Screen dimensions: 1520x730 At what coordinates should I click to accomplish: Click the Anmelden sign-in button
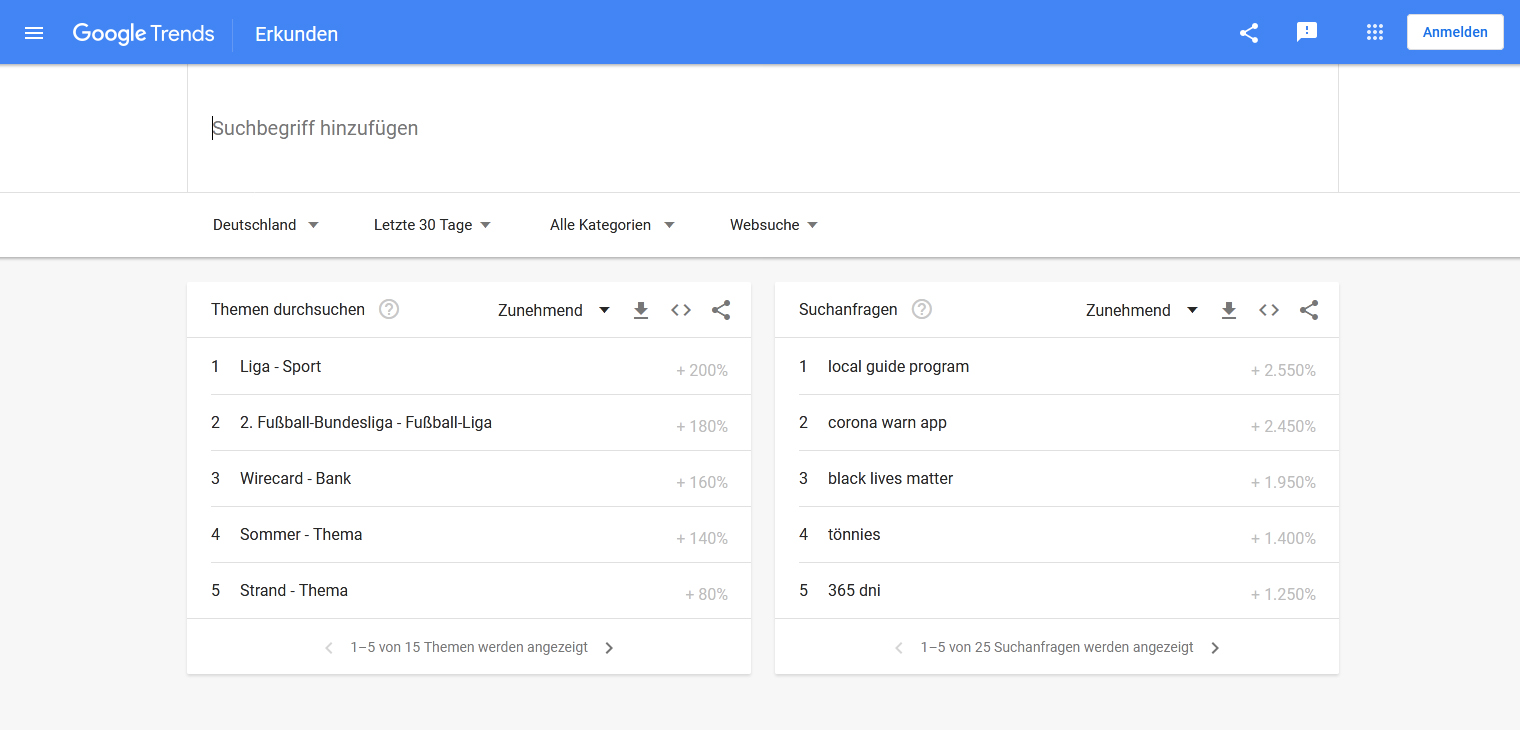pyautogui.click(x=1455, y=32)
